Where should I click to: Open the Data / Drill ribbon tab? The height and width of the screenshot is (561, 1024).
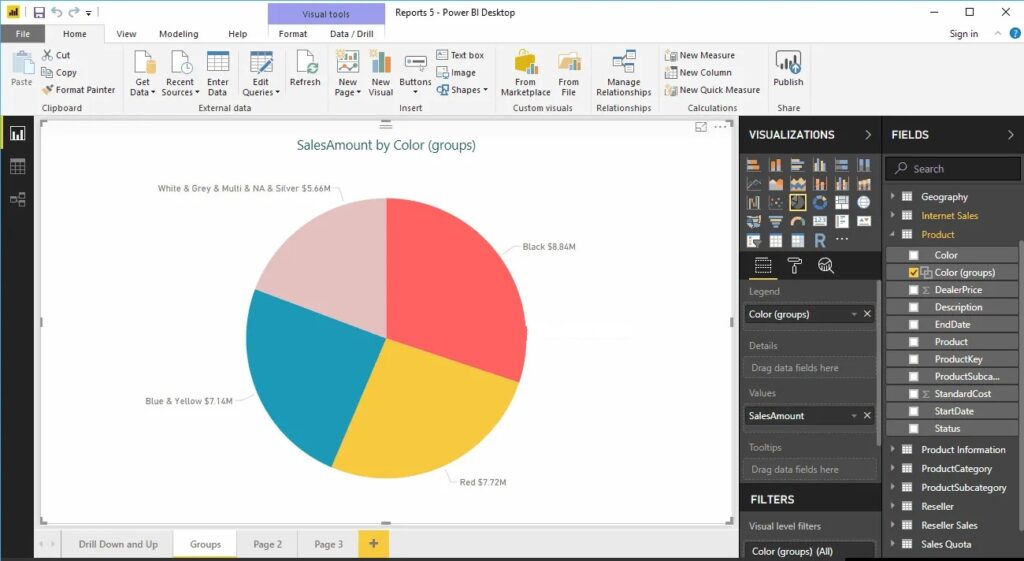click(351, 34)
